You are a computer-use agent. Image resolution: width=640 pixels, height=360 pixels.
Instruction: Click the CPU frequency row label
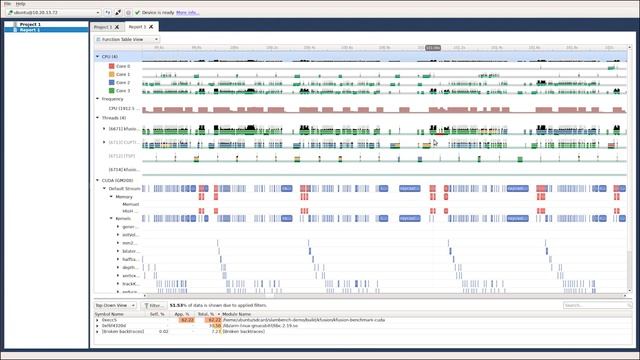[x=124, y=109]
